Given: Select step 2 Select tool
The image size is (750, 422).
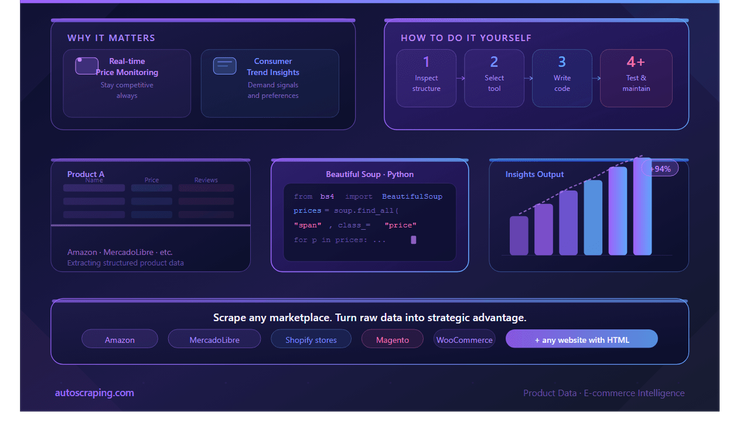Looking at the screenshot, I should [x=494, y=78].
